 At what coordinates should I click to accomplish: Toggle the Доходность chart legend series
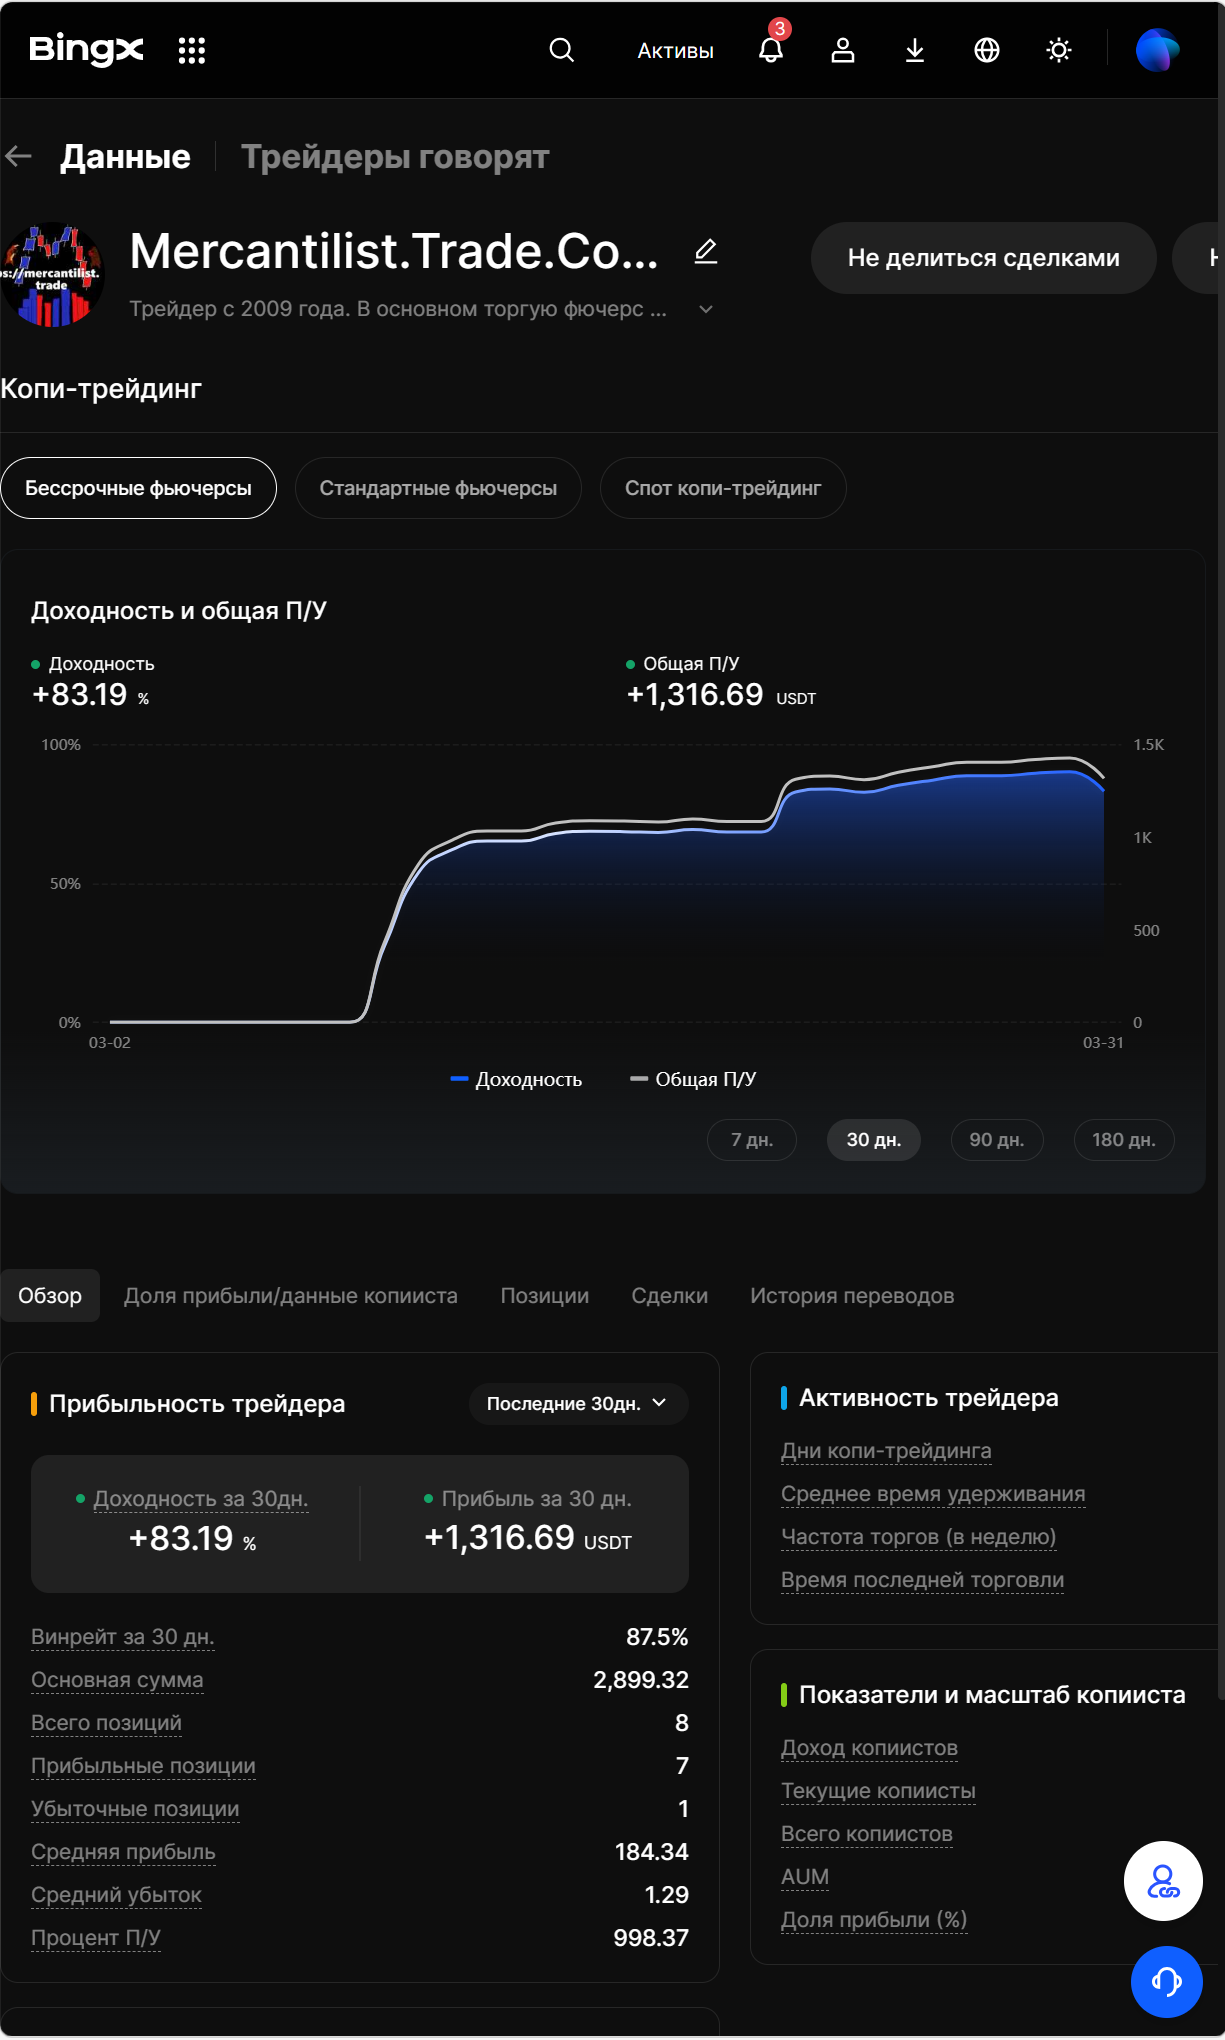517,1079
